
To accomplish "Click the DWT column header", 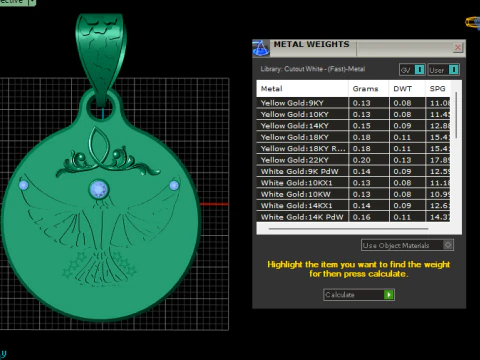I will [x=407, y=89].
